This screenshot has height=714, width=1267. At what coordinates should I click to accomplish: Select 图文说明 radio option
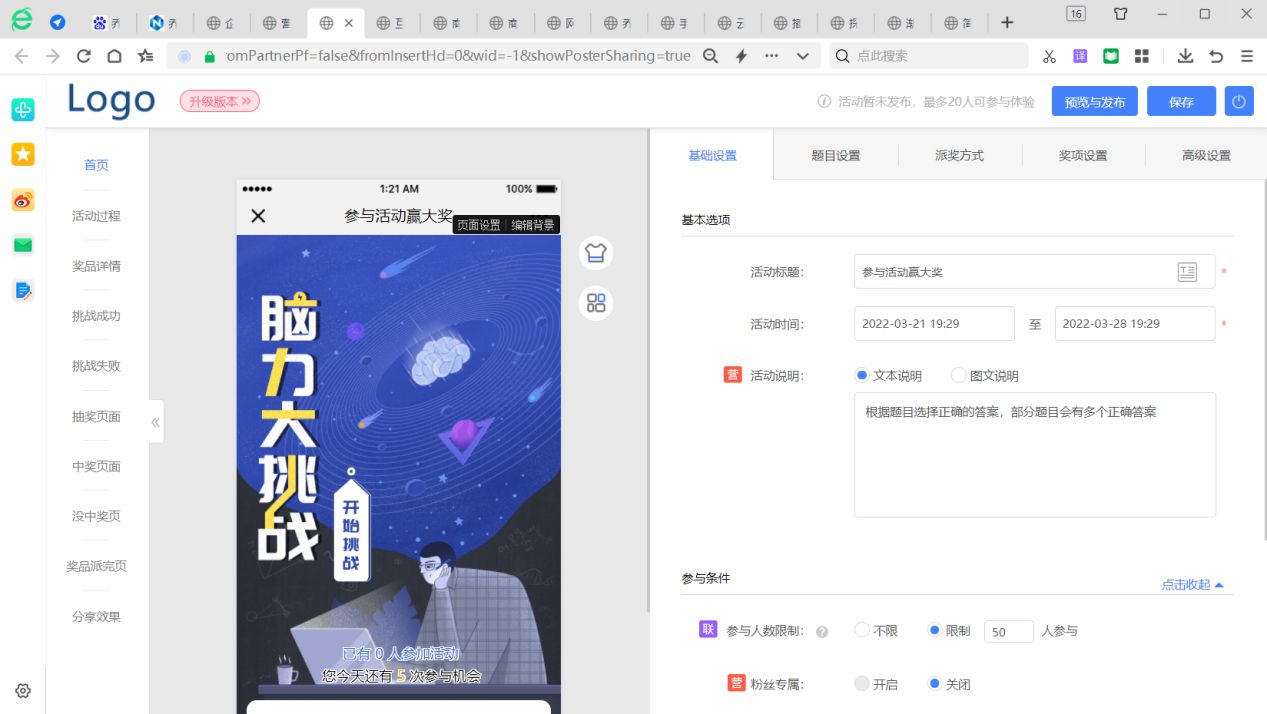coord(958,376)
